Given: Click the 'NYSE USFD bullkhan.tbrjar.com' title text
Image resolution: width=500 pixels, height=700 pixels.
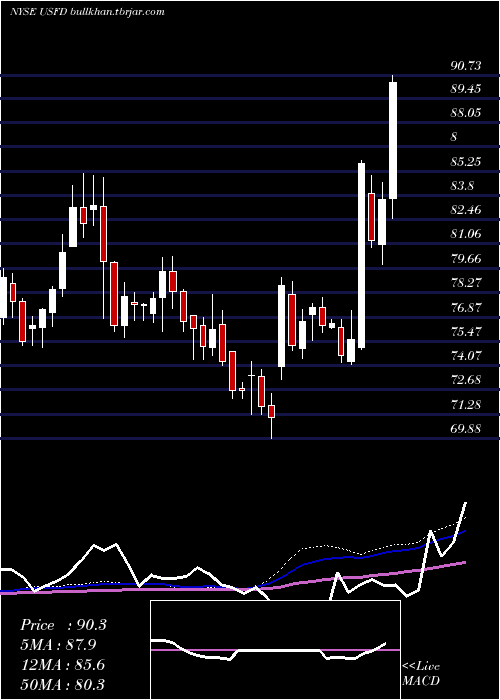Looking at the screenshot, I should tap(88, 12).
